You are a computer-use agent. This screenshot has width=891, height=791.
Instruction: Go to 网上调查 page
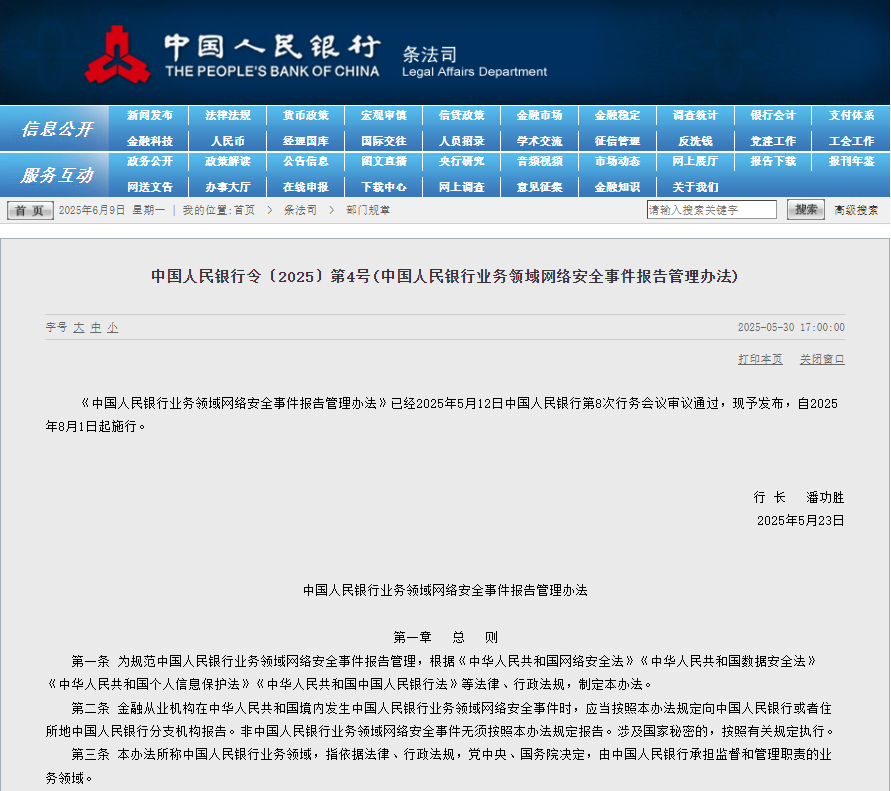tap(461, 187)
